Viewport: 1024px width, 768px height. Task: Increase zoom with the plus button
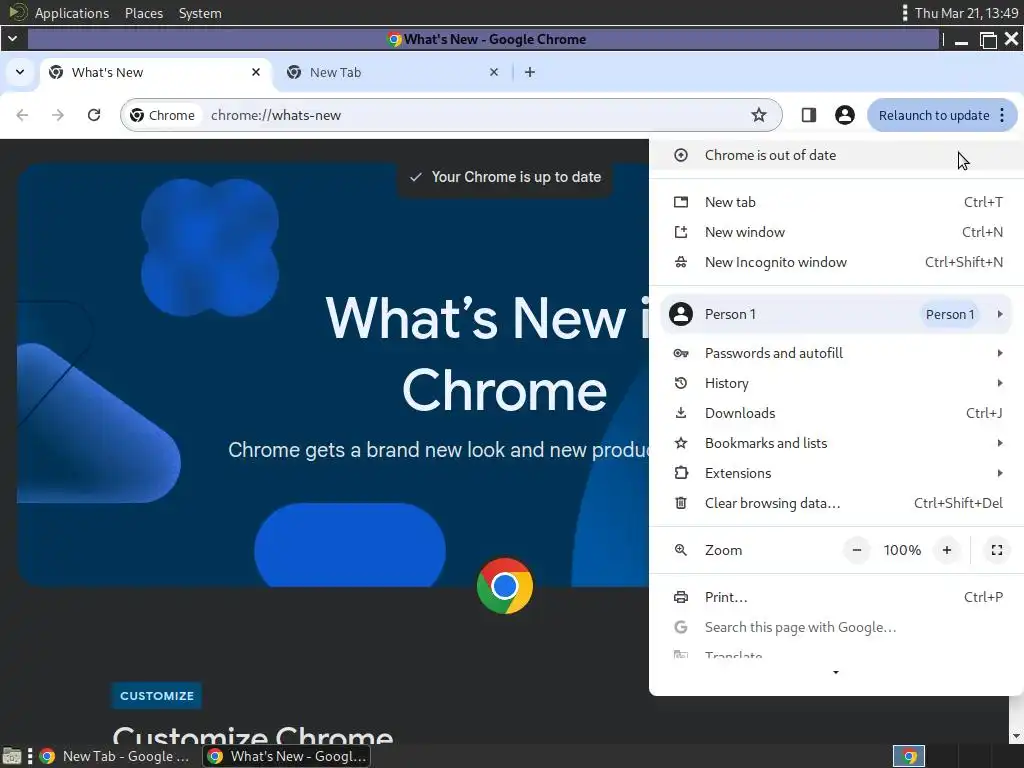947,551
